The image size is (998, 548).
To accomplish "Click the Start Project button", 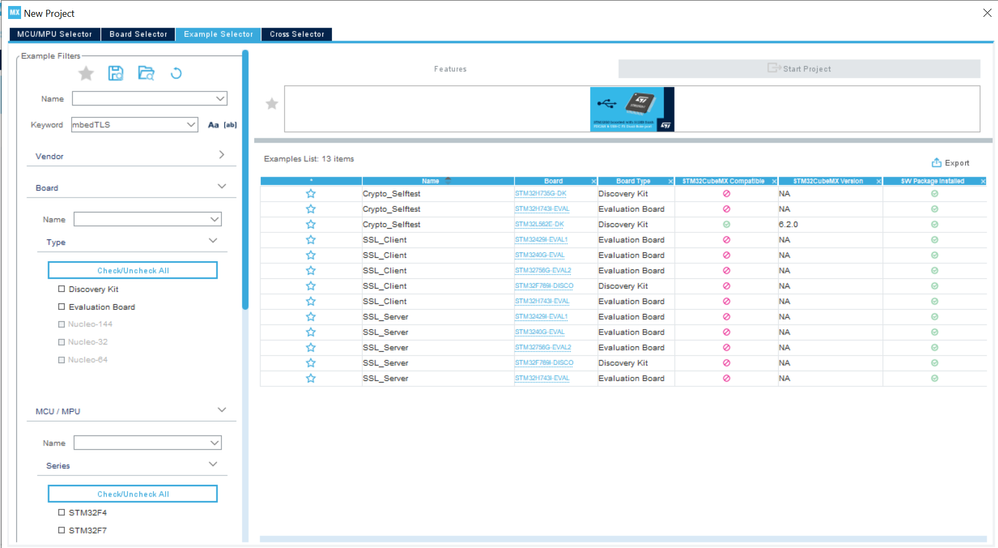I will 799,69.
